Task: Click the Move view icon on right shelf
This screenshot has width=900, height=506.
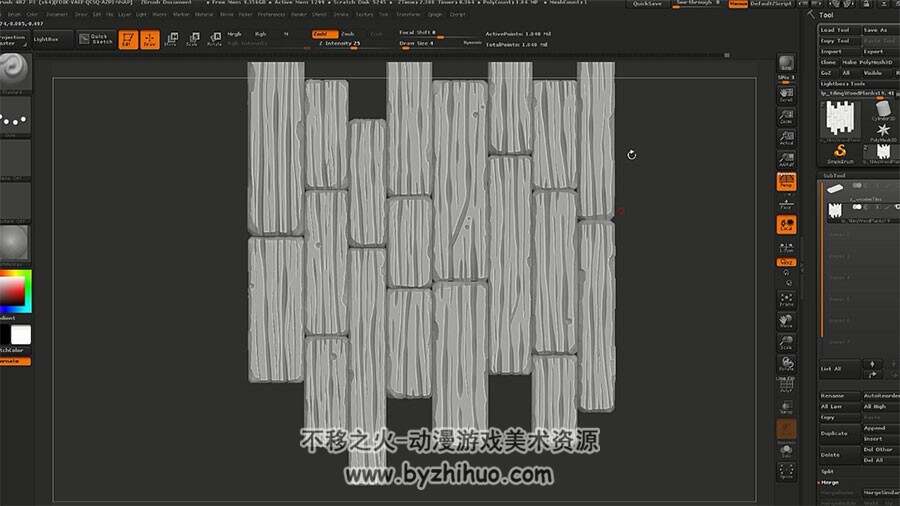Action: click(786, 321)
